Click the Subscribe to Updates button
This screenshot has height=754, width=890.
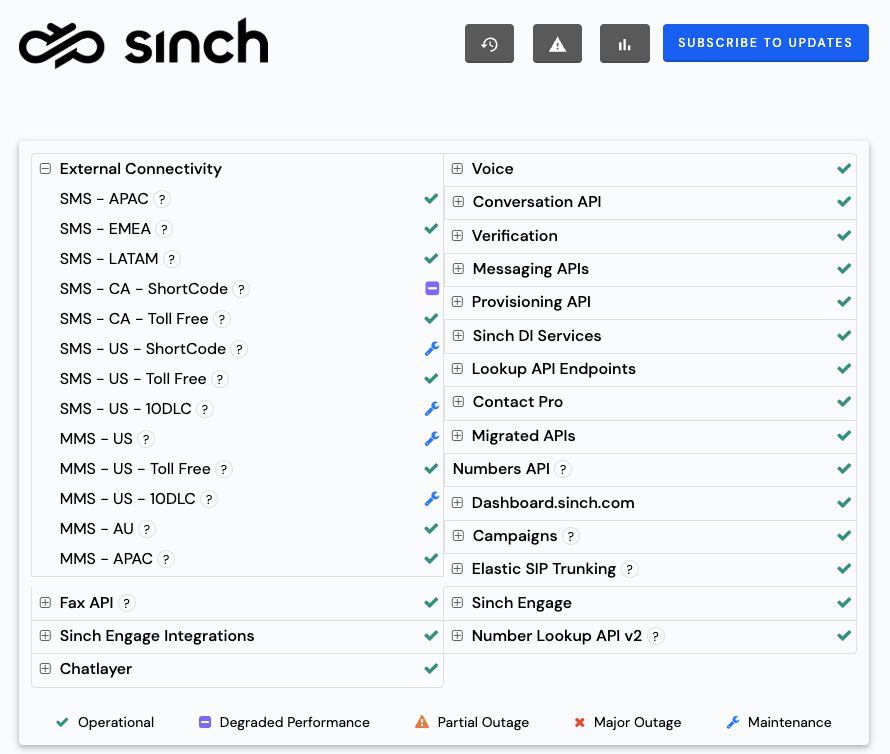tap(766, 43)
